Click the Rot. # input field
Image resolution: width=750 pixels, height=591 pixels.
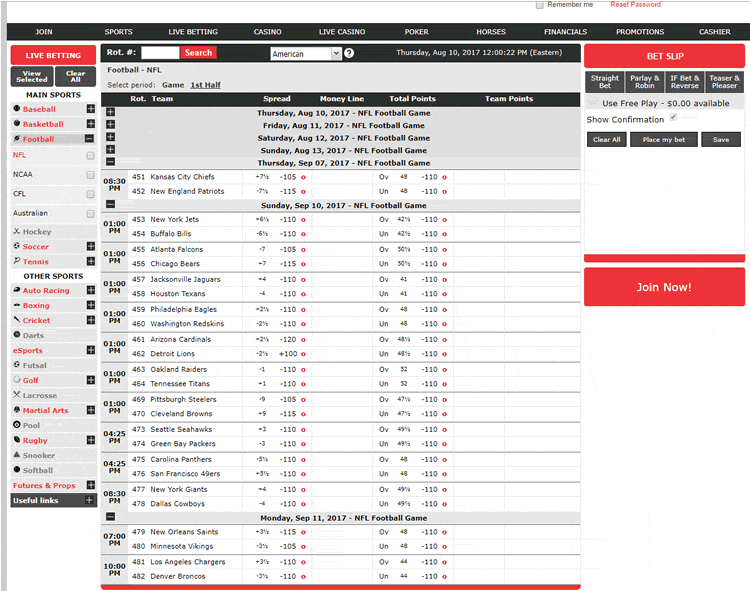[160, 53]
